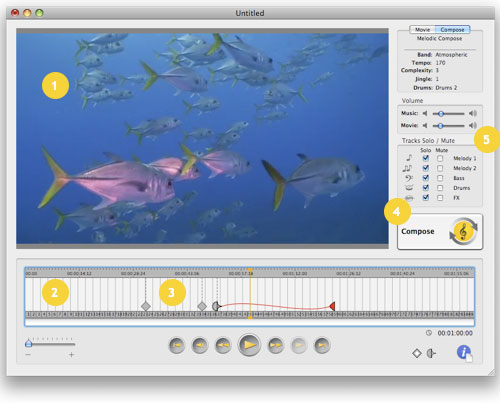Click the Music volume loud speaker icon

point(473,113)
